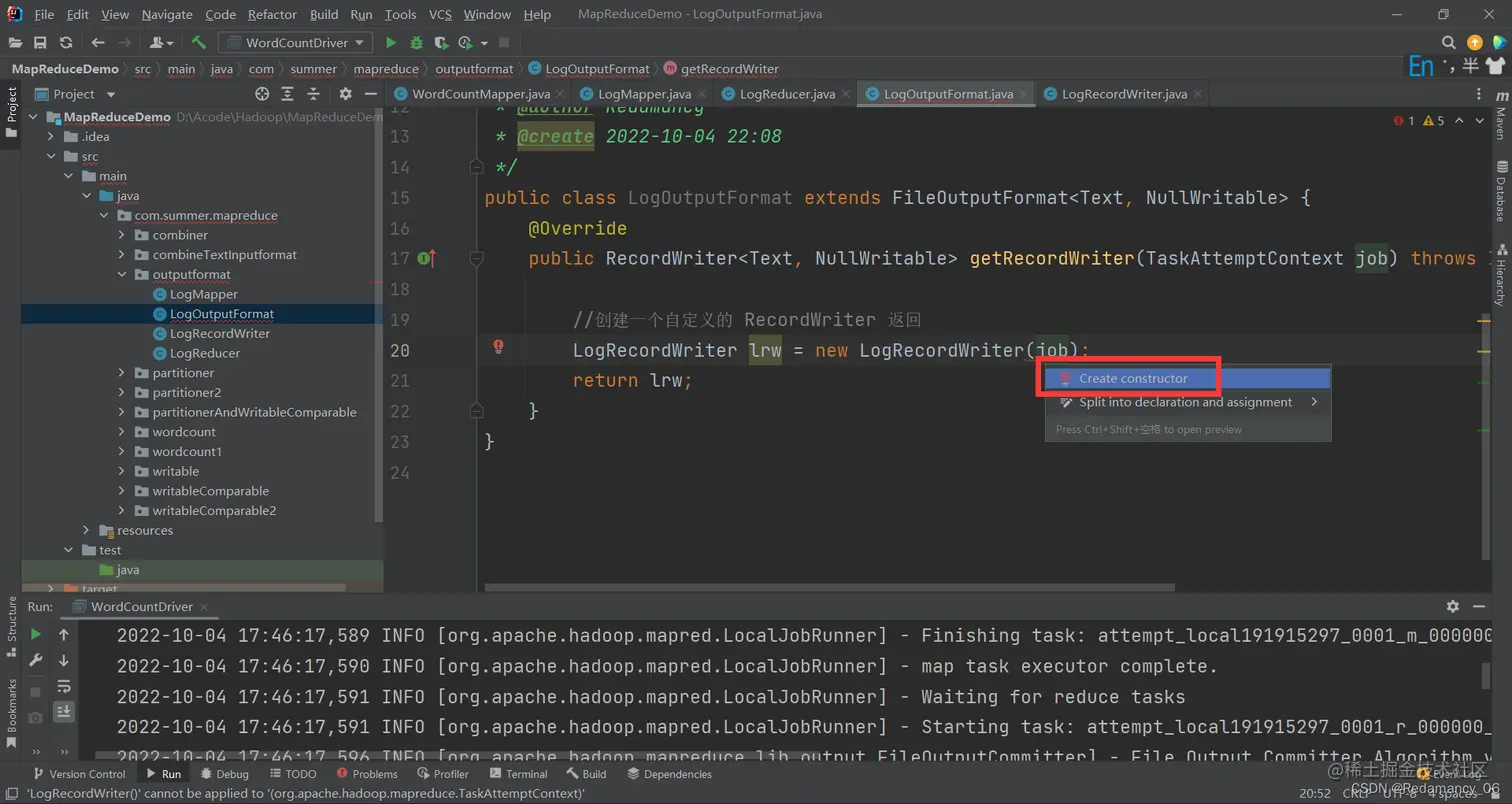
Task: Hide the Project panel with minus icon
Action: pyautogui.click(x=369, y=94)
